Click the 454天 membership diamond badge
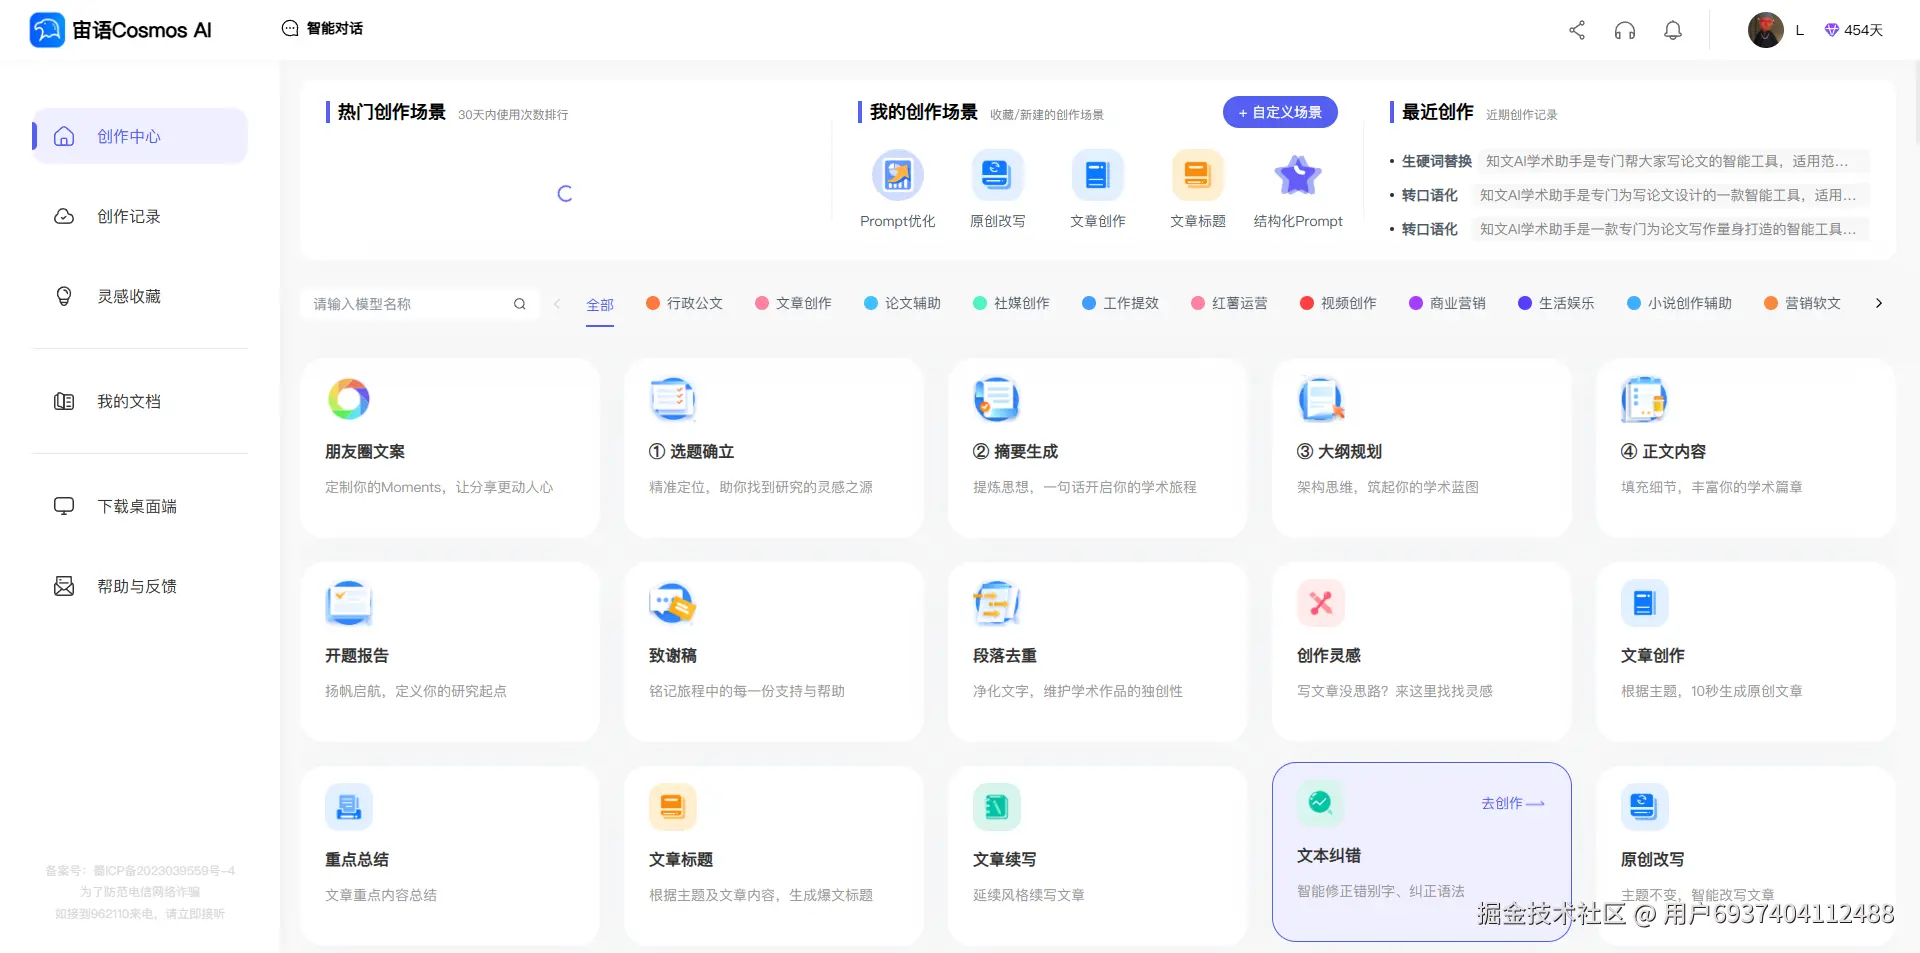The height and width of the screenshot is (953, 1920). point(1853,30)
